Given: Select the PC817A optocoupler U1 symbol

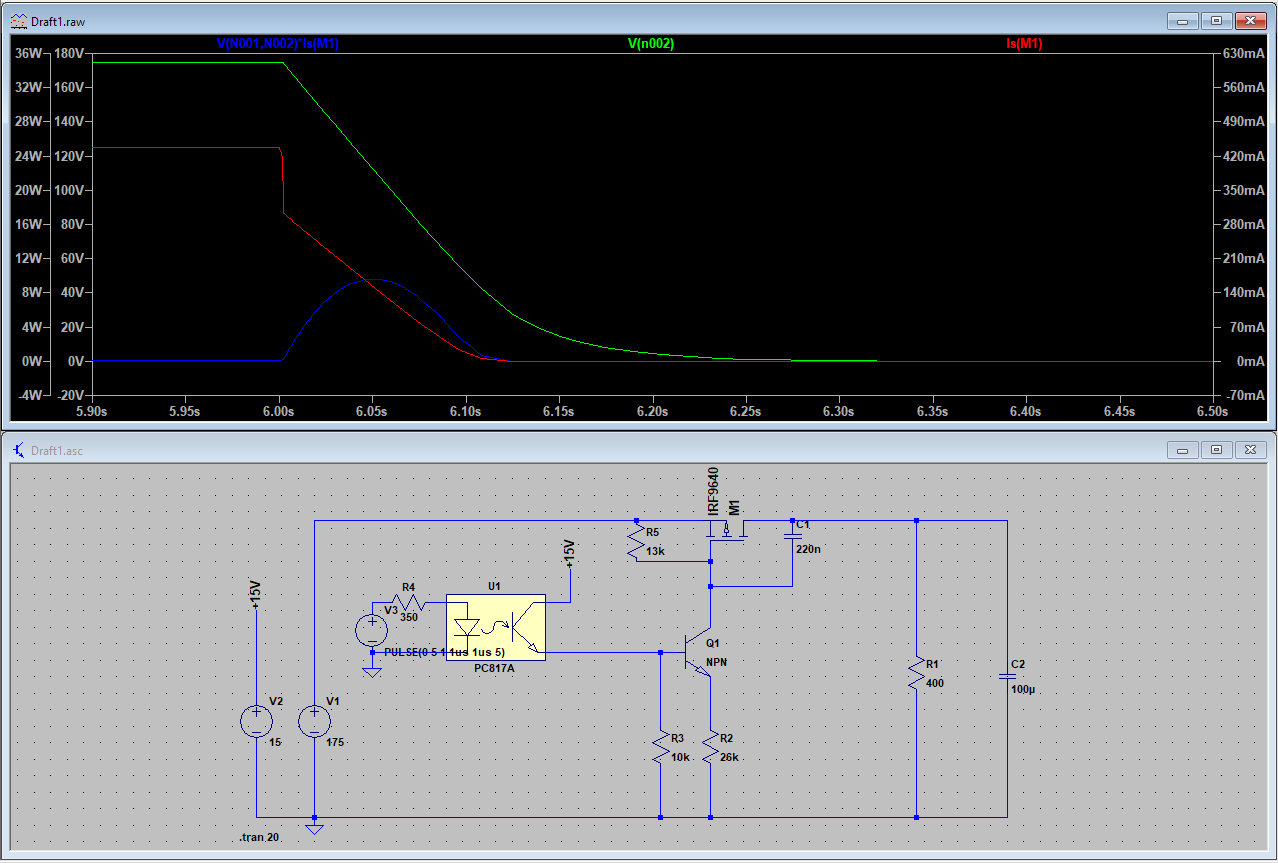Looking at the screenshot, I should pos(495,627).
